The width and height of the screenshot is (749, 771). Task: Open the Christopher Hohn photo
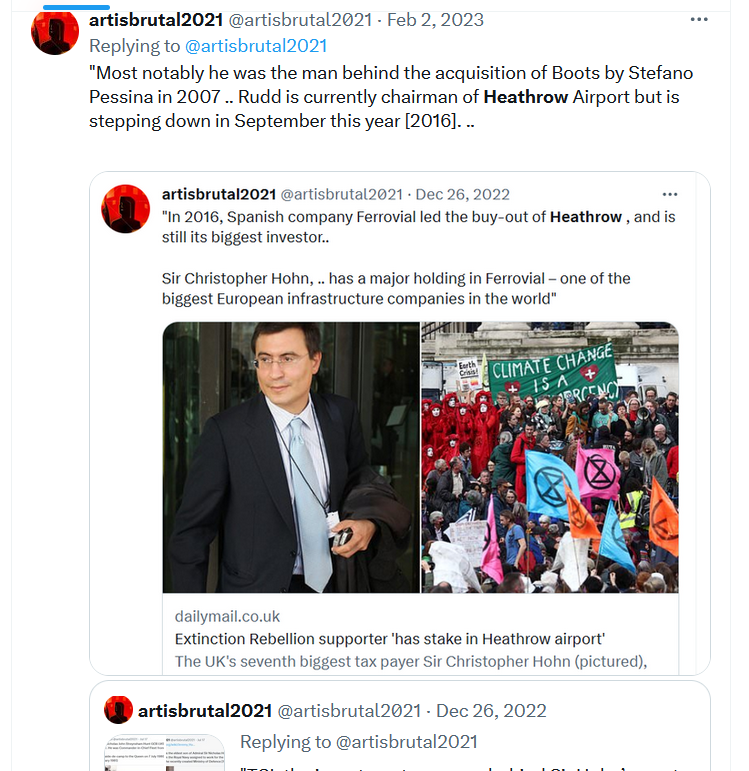coord(291,457)
